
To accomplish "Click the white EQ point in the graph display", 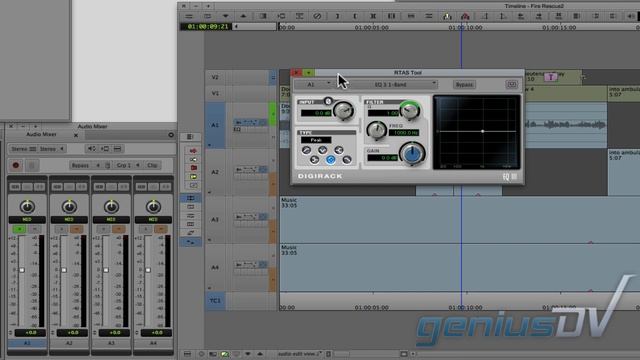I will click(482, 131).
